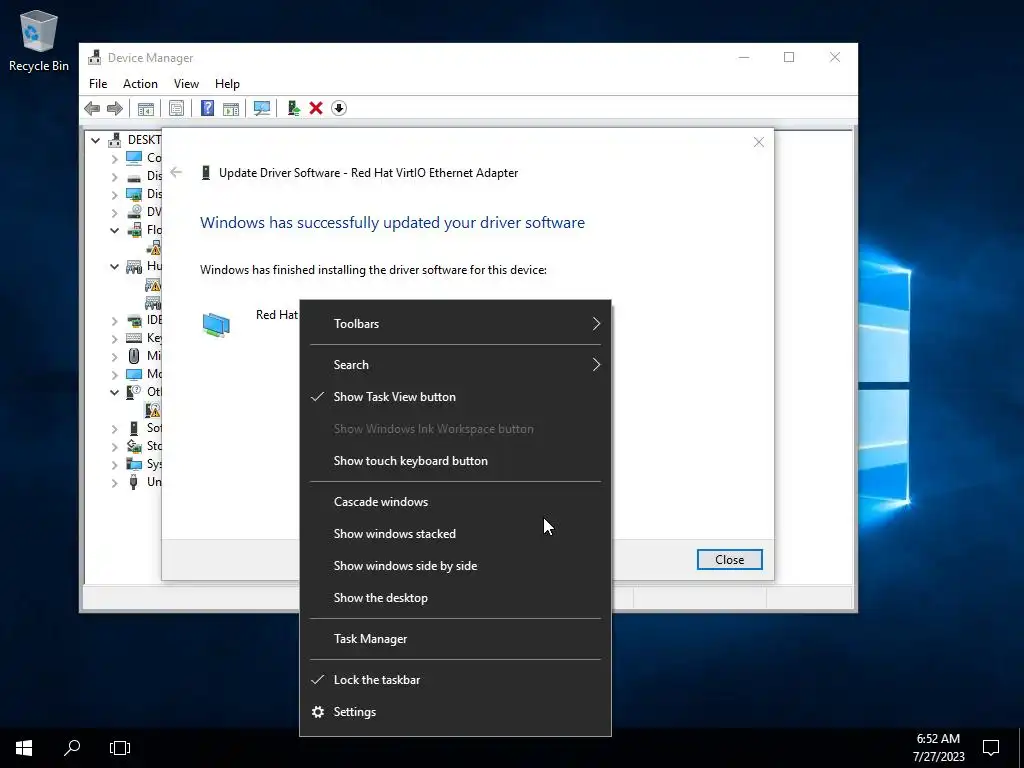Click the blue question mark Help icon
This screenshot has height=768, width=1024.
[x=207, y=108]
